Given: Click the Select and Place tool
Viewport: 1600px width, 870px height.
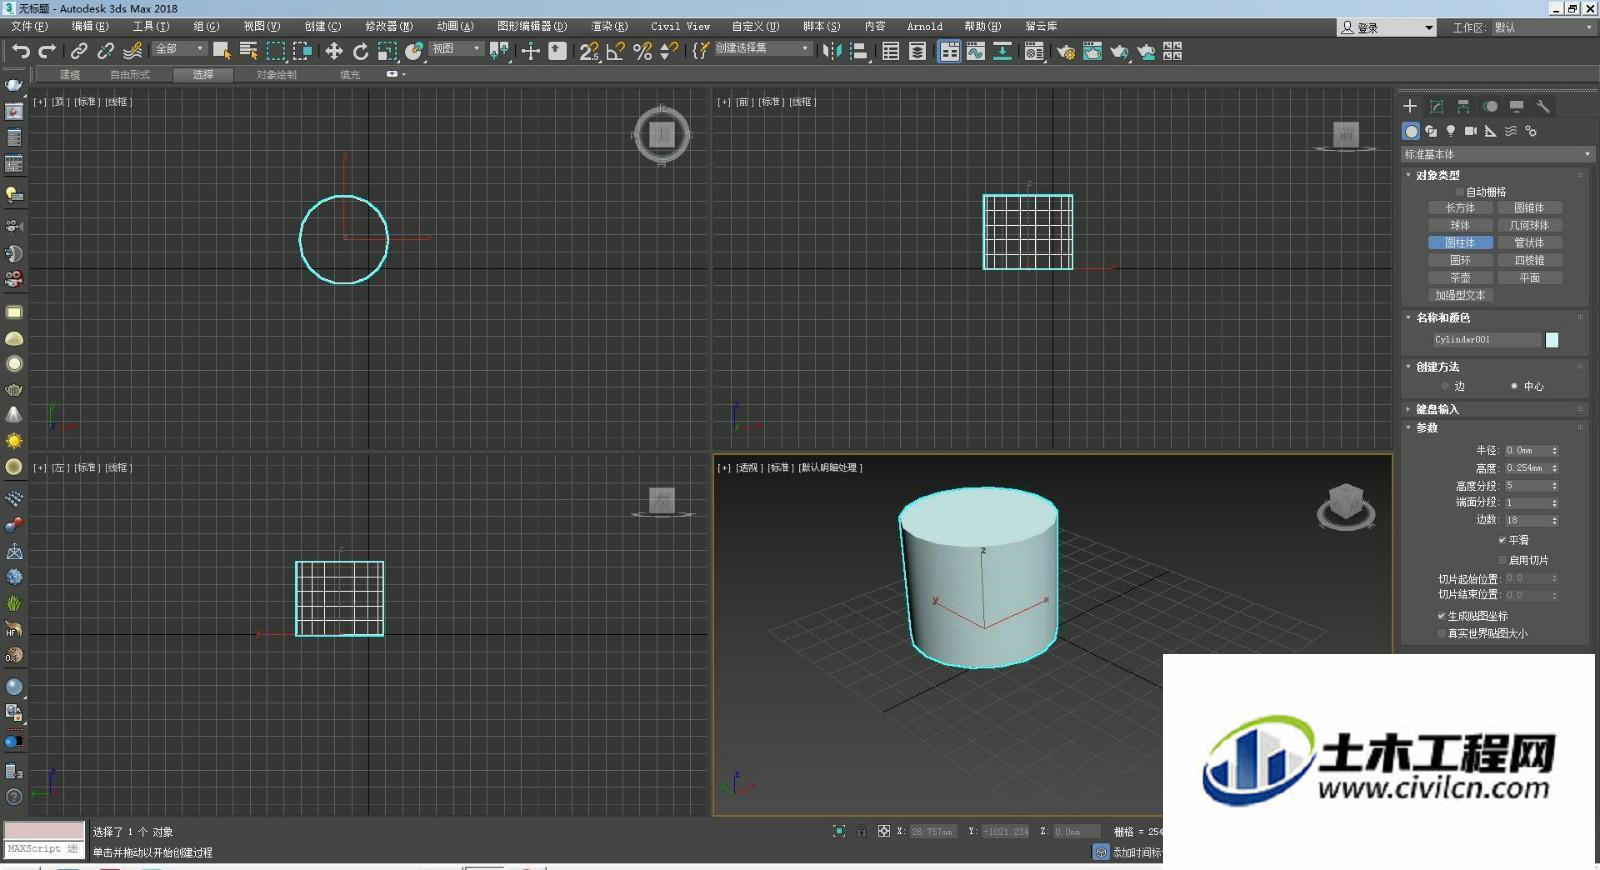Looking at the screenshot, I should tap(414, 51).
